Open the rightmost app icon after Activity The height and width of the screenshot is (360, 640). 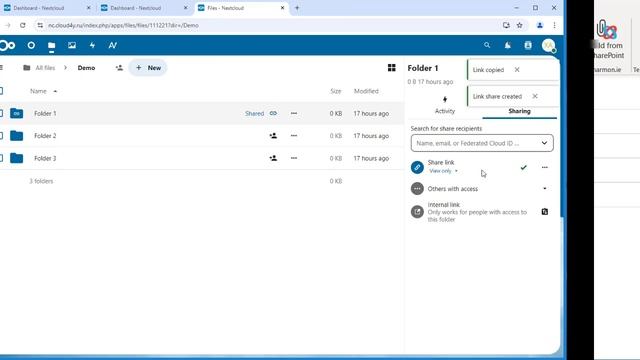pyautogui.click(x=113, y=45)
